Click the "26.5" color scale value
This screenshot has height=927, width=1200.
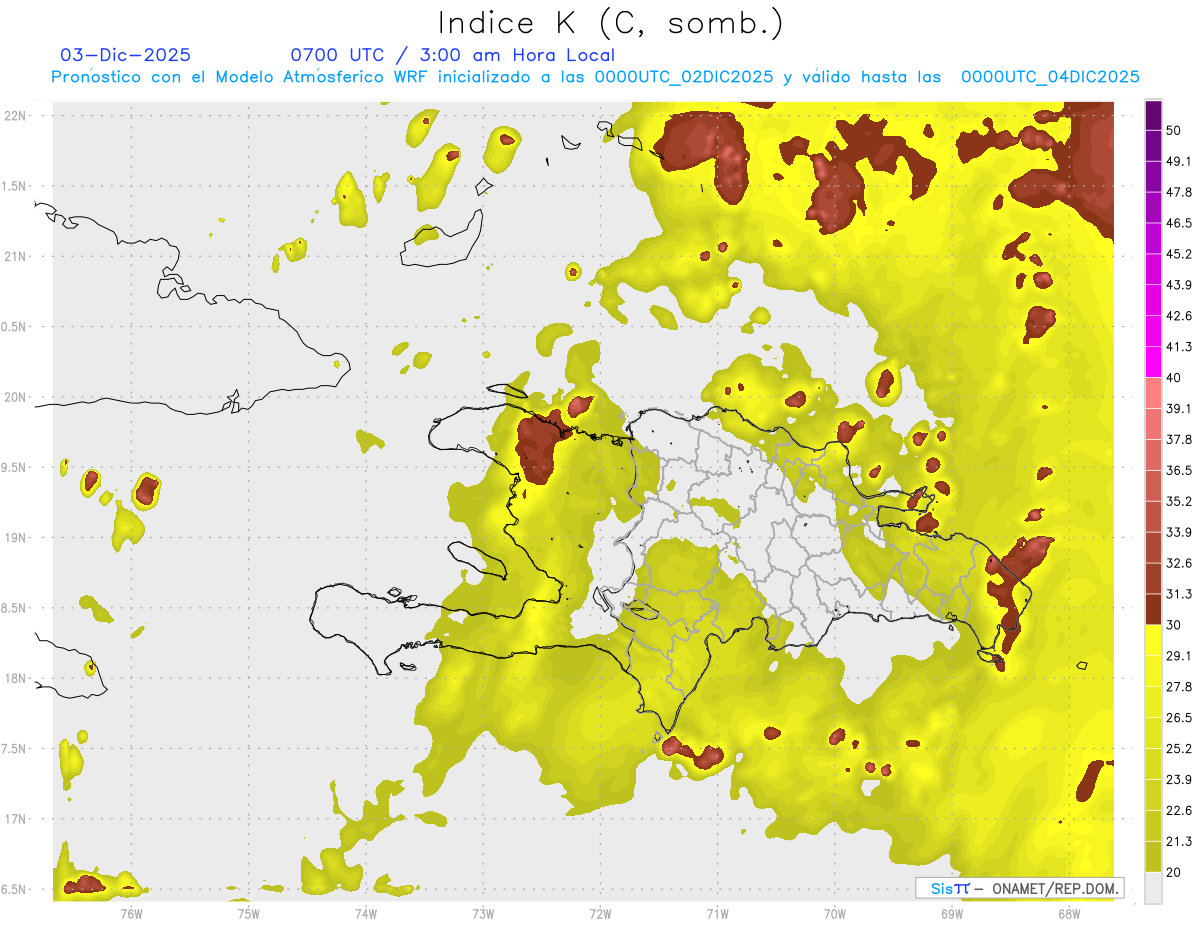(x=1180, y=718)
